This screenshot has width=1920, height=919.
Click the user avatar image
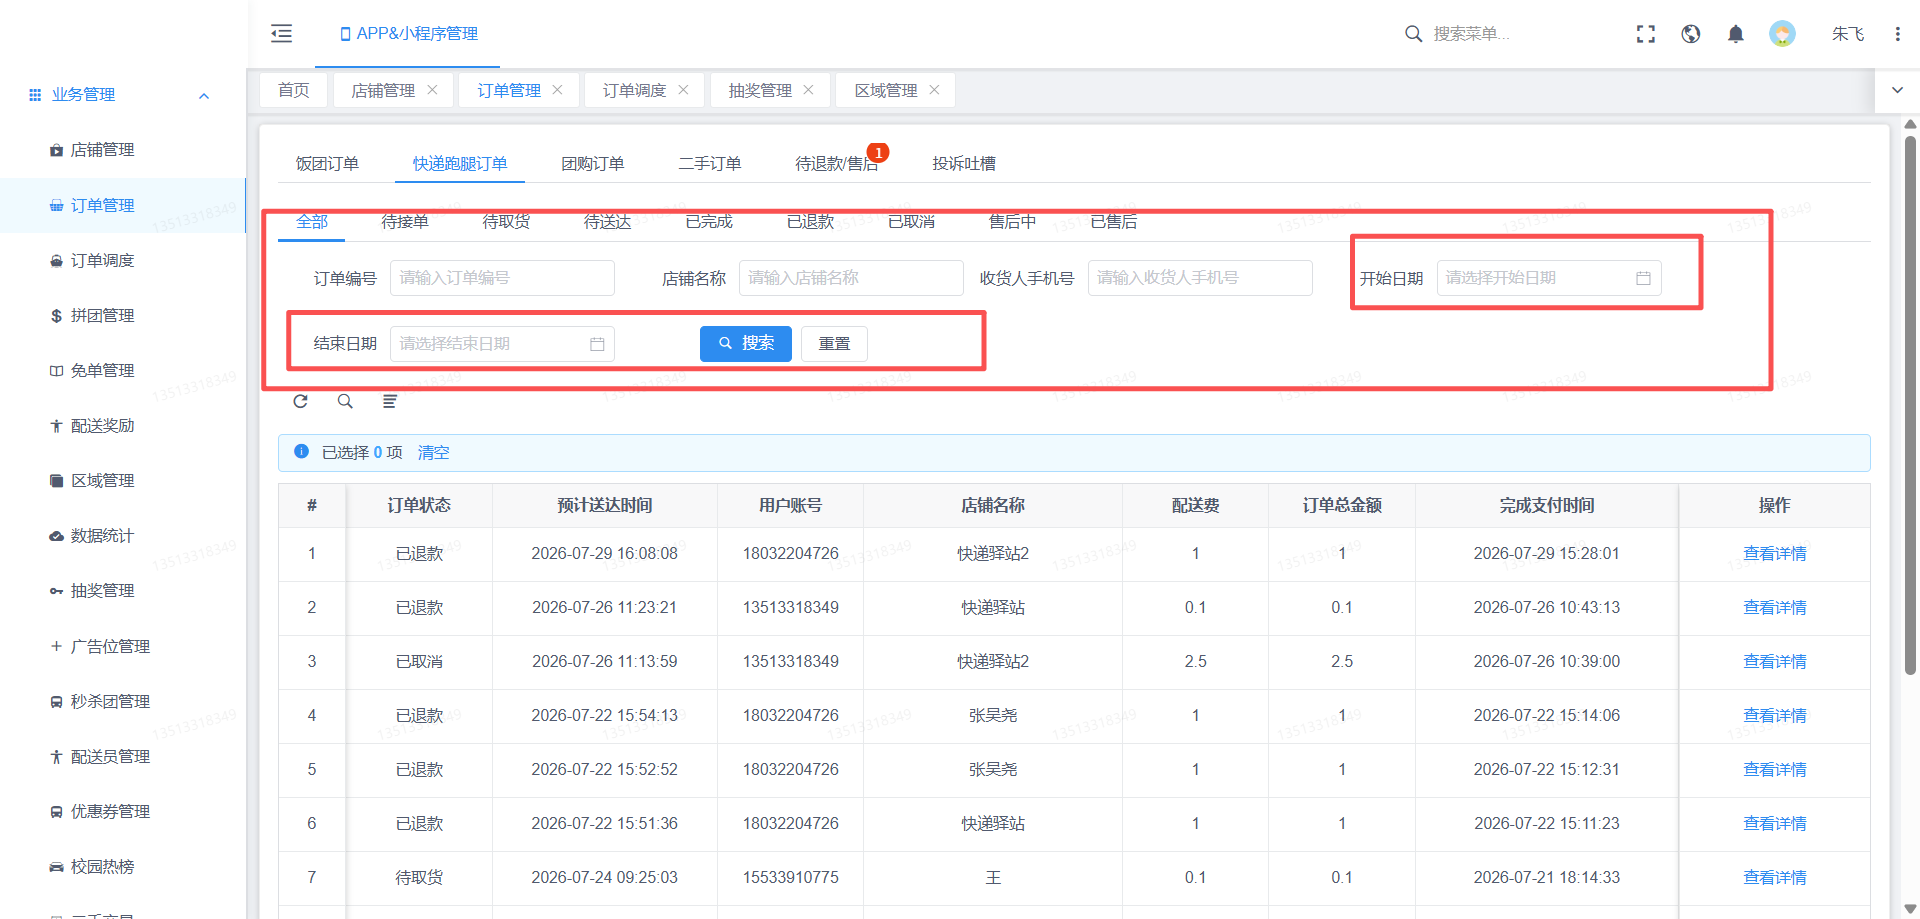click(x=1782, y=34)
